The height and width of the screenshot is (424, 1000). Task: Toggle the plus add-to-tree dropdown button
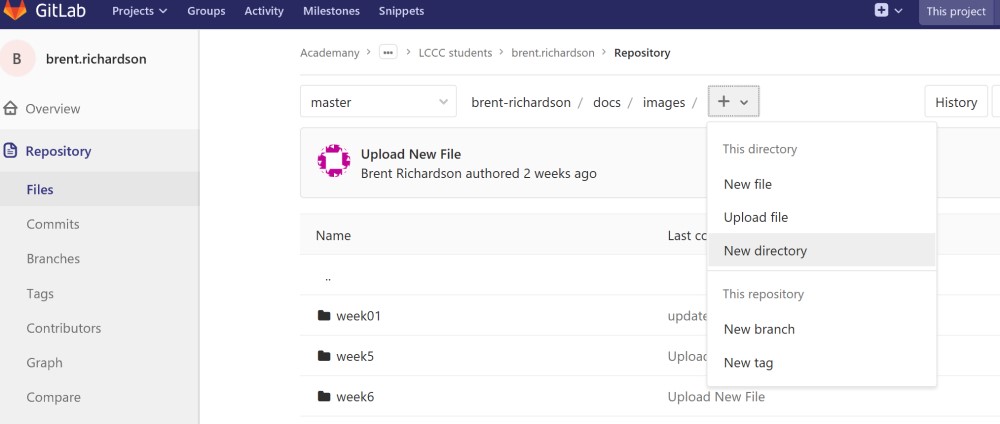734,102
